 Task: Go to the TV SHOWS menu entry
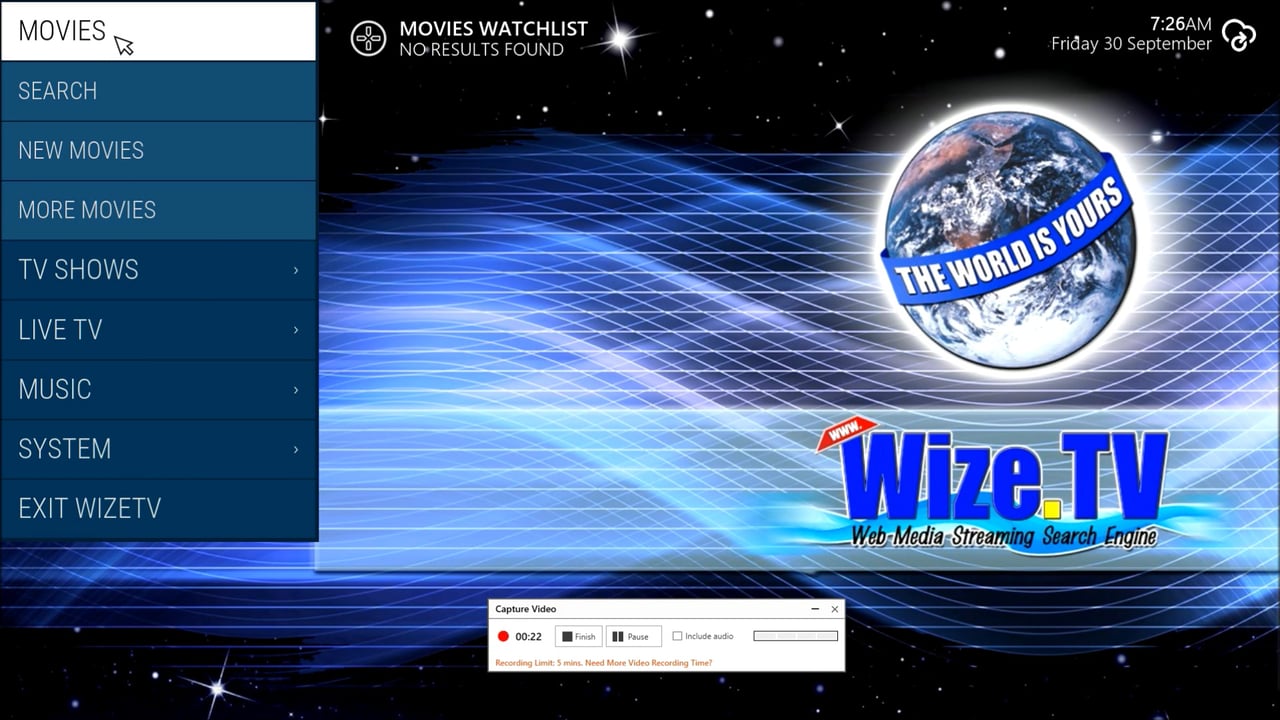[x=158, y=270]
